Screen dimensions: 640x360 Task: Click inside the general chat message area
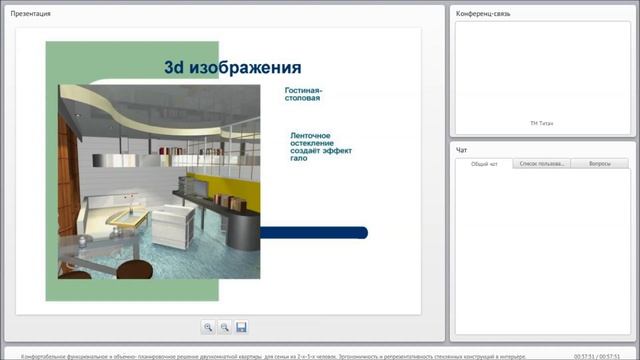543,251
